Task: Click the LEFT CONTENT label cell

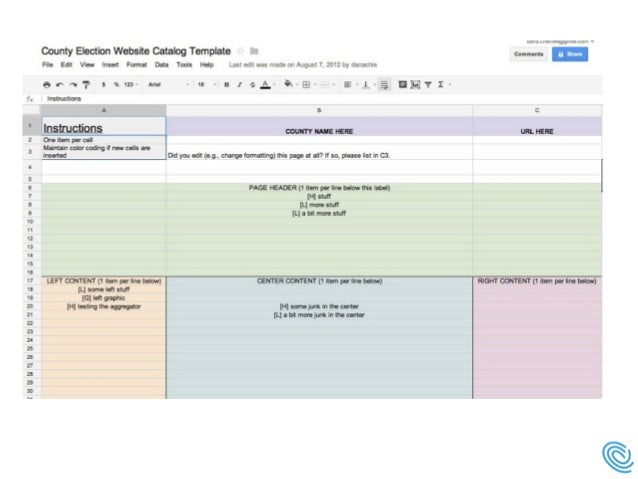Action: (x=103, y=281)
